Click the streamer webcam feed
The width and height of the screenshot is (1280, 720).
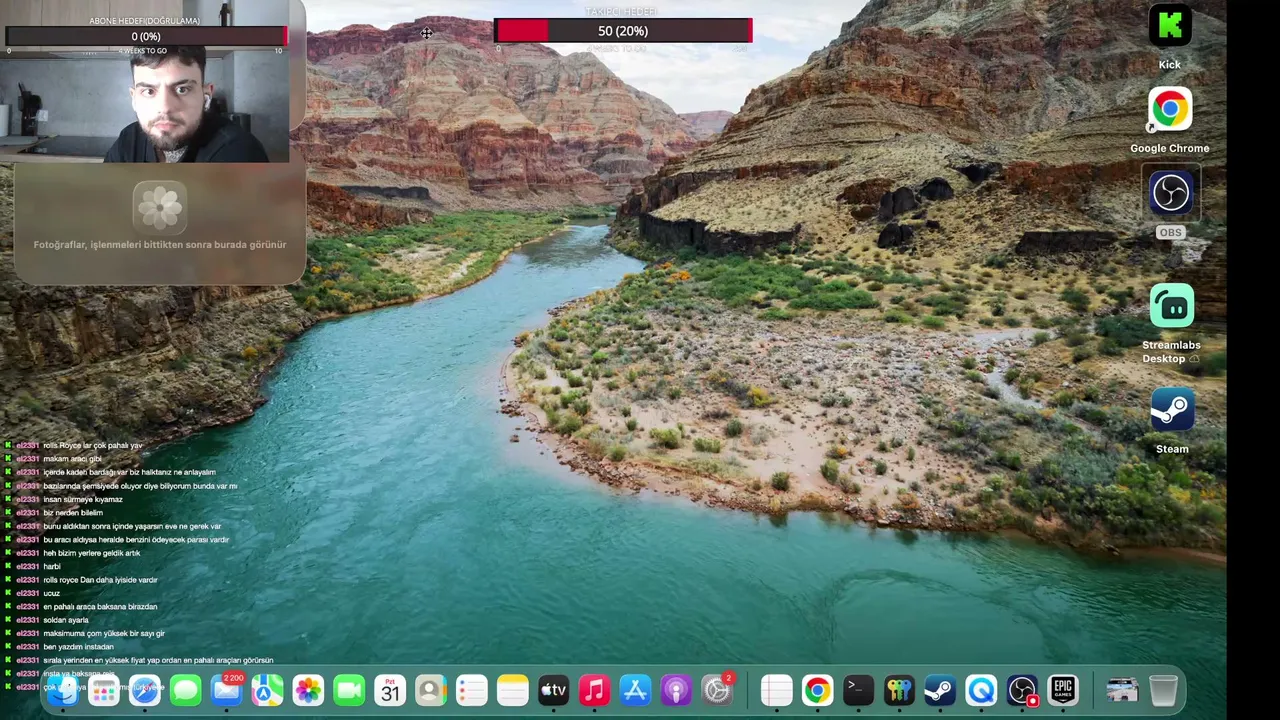pos(145,105)
